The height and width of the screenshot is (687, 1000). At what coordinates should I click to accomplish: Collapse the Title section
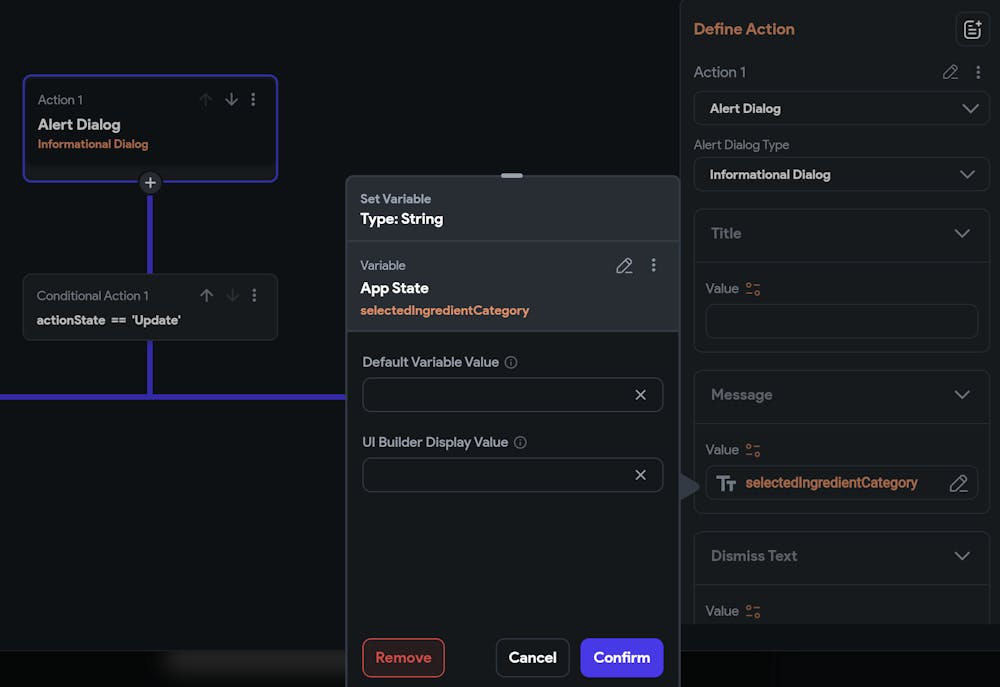tap(962, 233)
